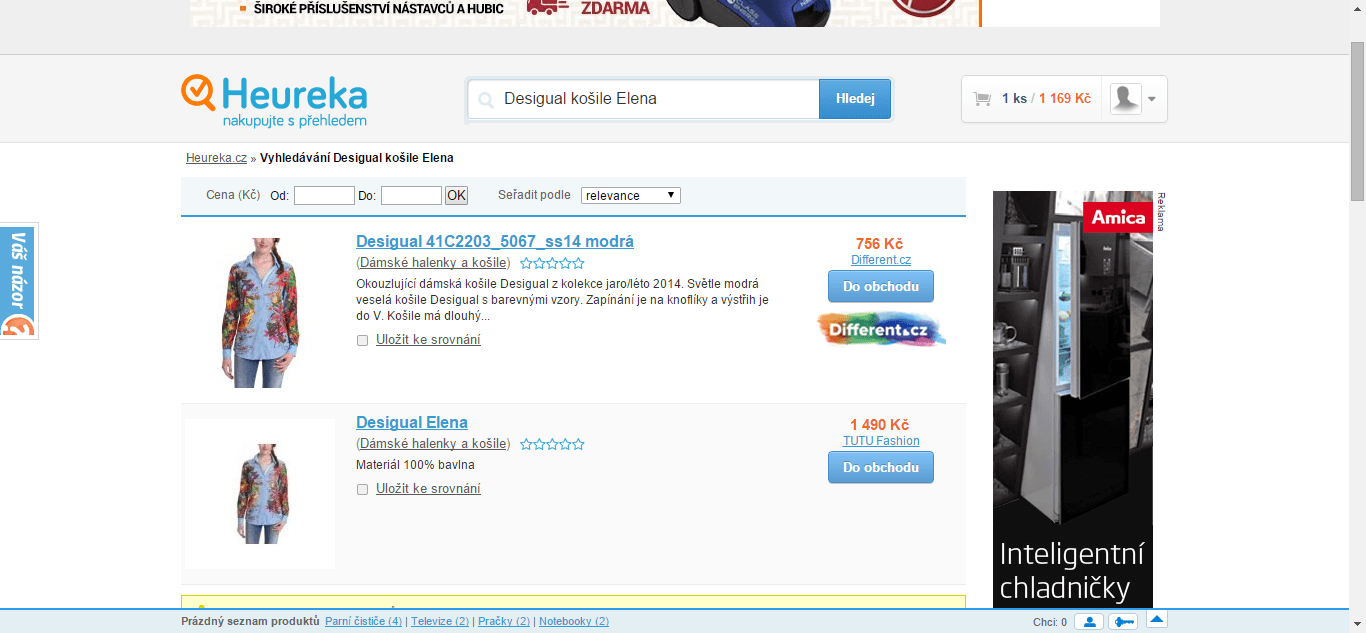Open Pračky (2) in bottom bar
Image resolution: width=1366 pixels, height=633 pixels.
504,622
